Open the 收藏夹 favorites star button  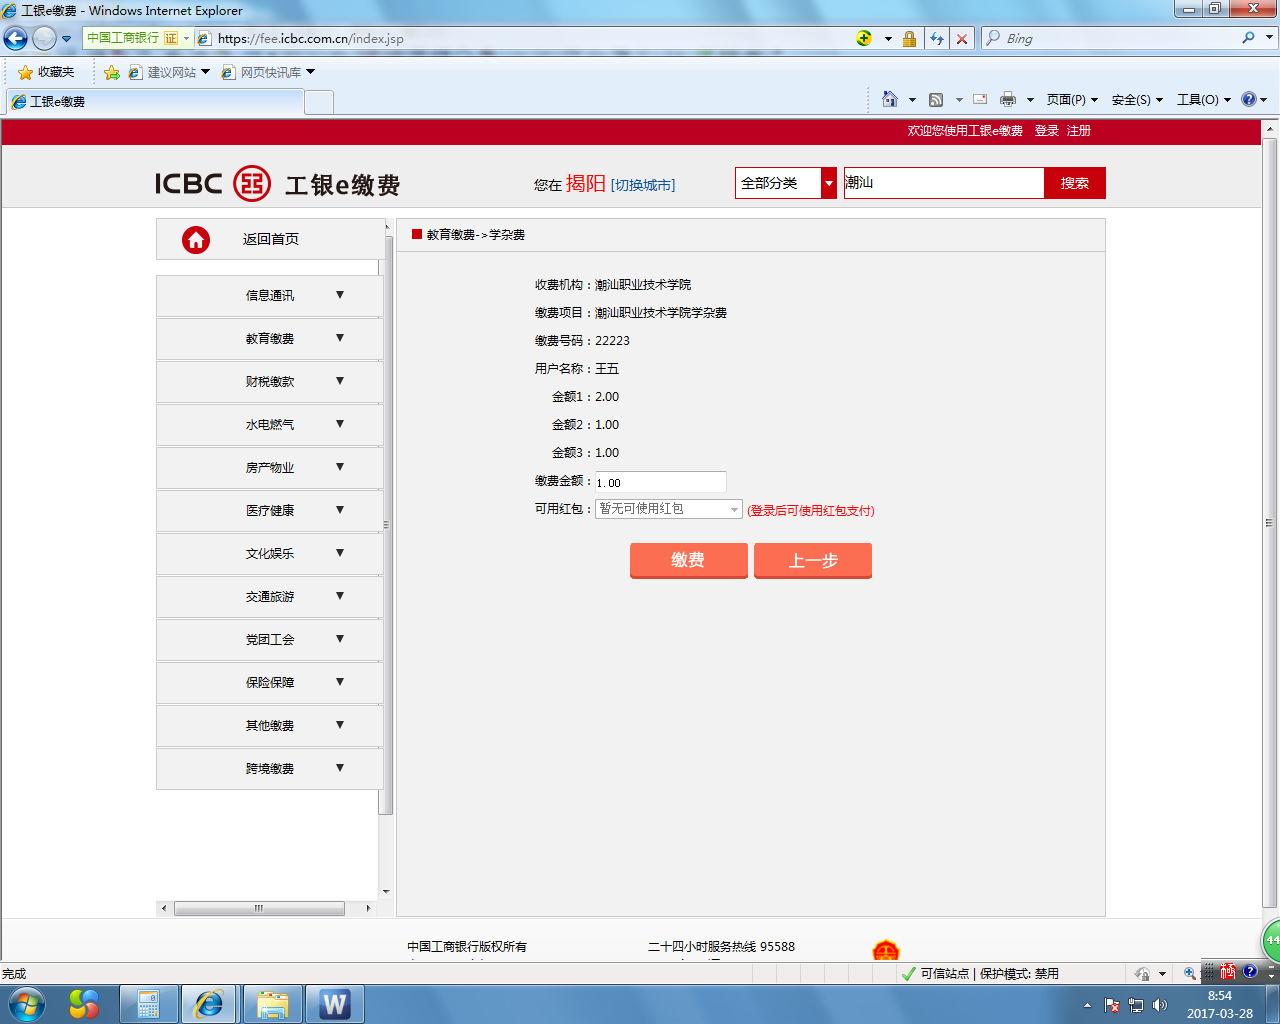(46, 72)
